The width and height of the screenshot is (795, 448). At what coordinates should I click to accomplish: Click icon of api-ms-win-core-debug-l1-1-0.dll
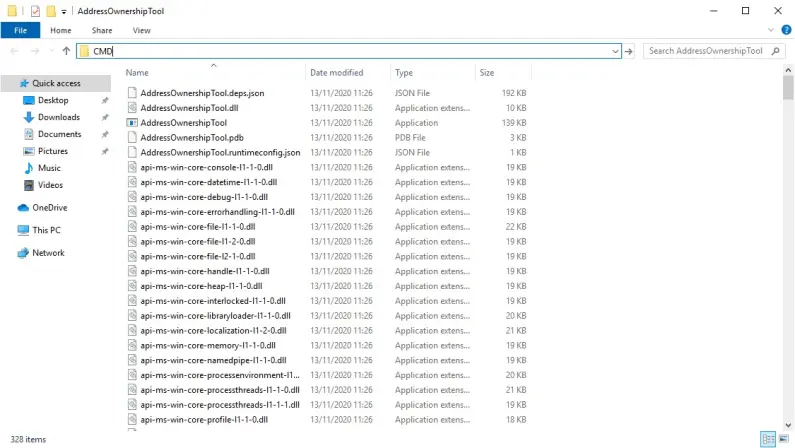click(132, 197)
